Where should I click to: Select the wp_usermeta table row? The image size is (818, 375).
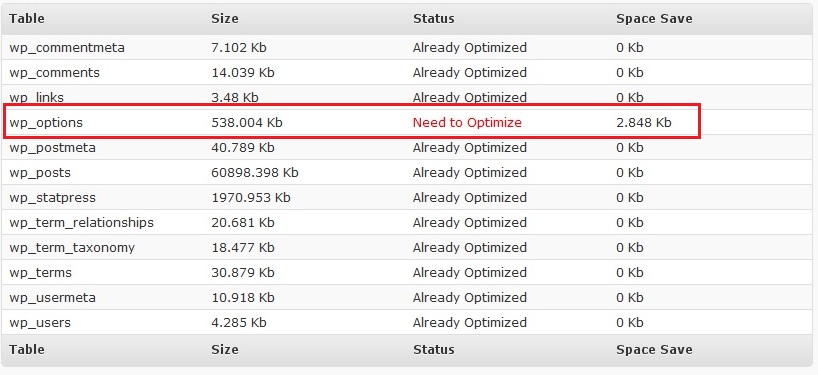[409, 298]
